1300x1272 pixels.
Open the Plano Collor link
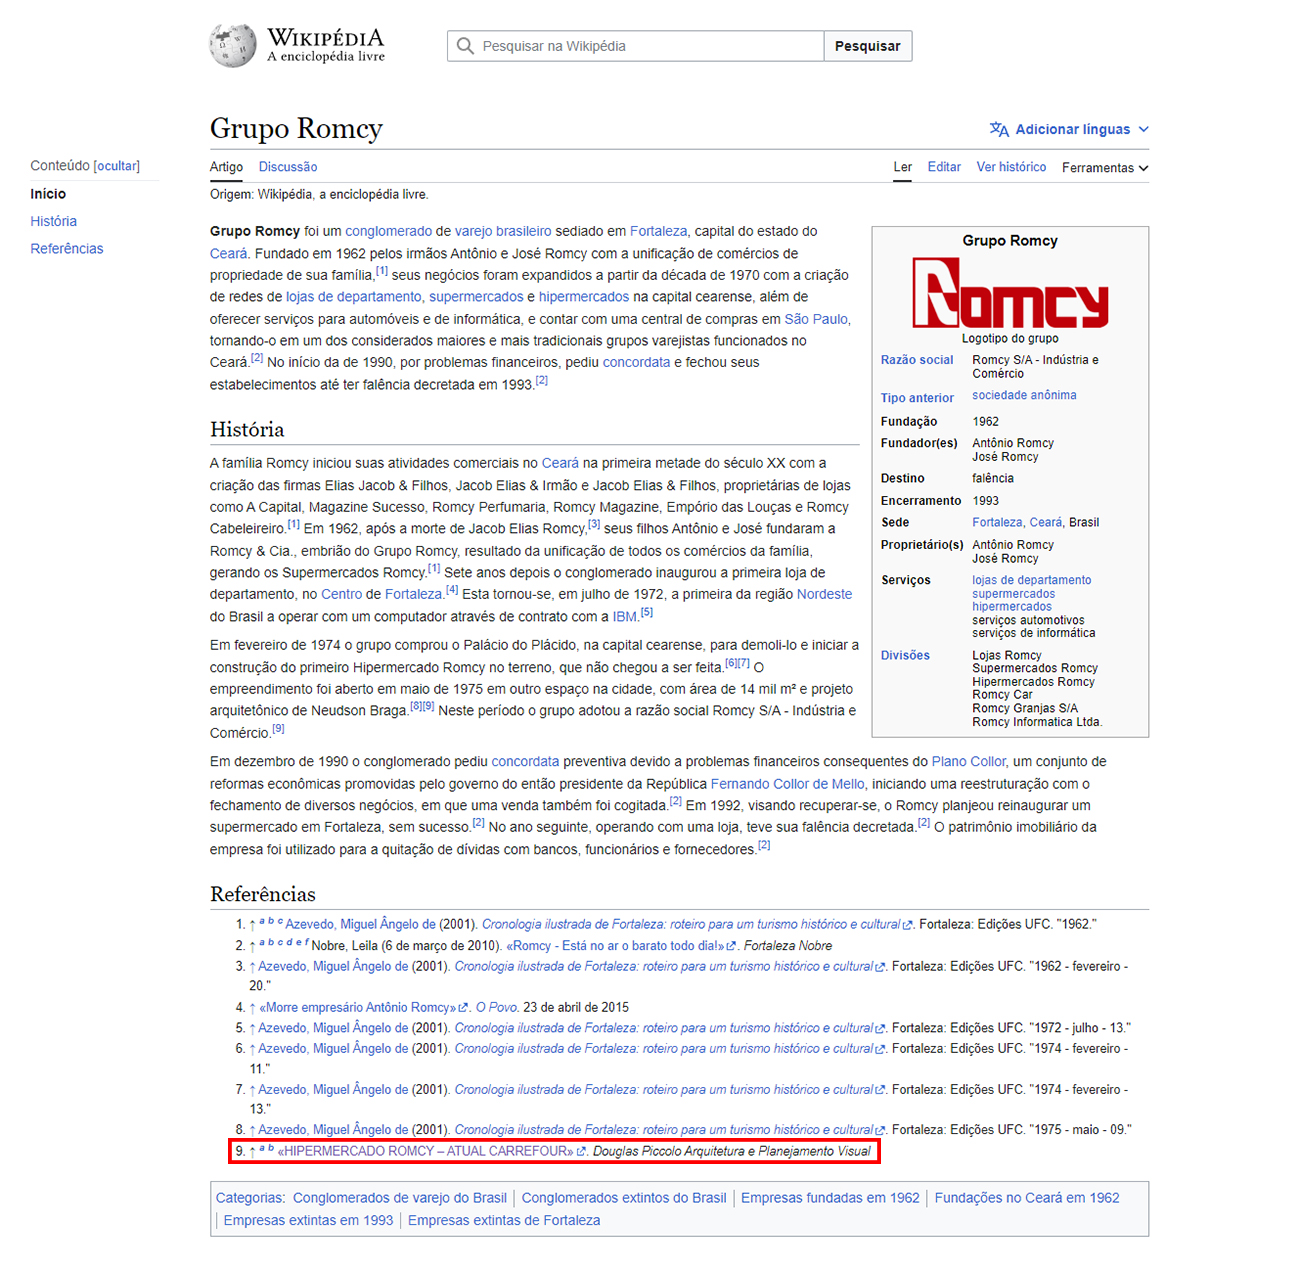tap(968, 762)
